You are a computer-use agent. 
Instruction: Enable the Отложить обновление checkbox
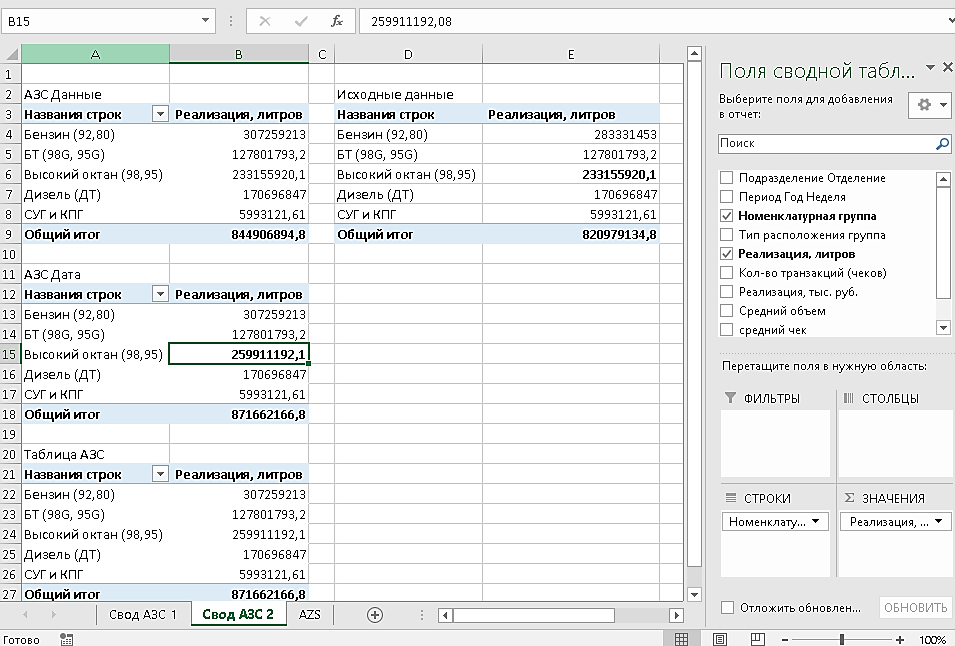[727, 607]
